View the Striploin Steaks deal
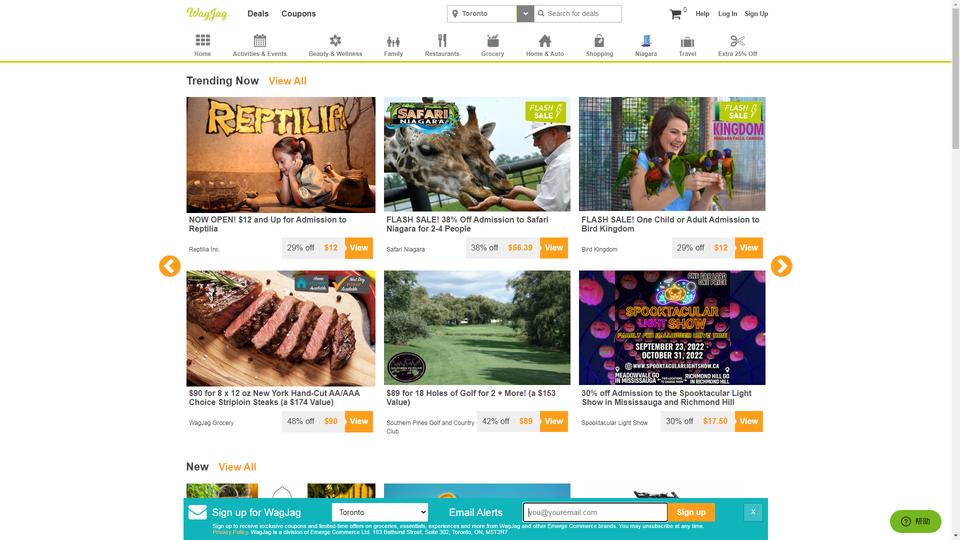 point(359,421)
